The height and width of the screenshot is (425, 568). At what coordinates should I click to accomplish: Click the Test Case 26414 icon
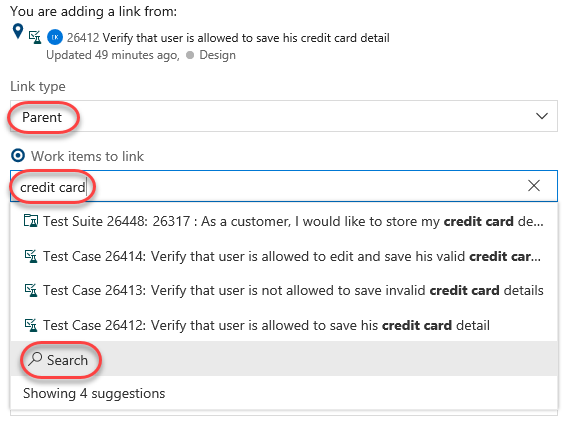[x=31, y=256]
